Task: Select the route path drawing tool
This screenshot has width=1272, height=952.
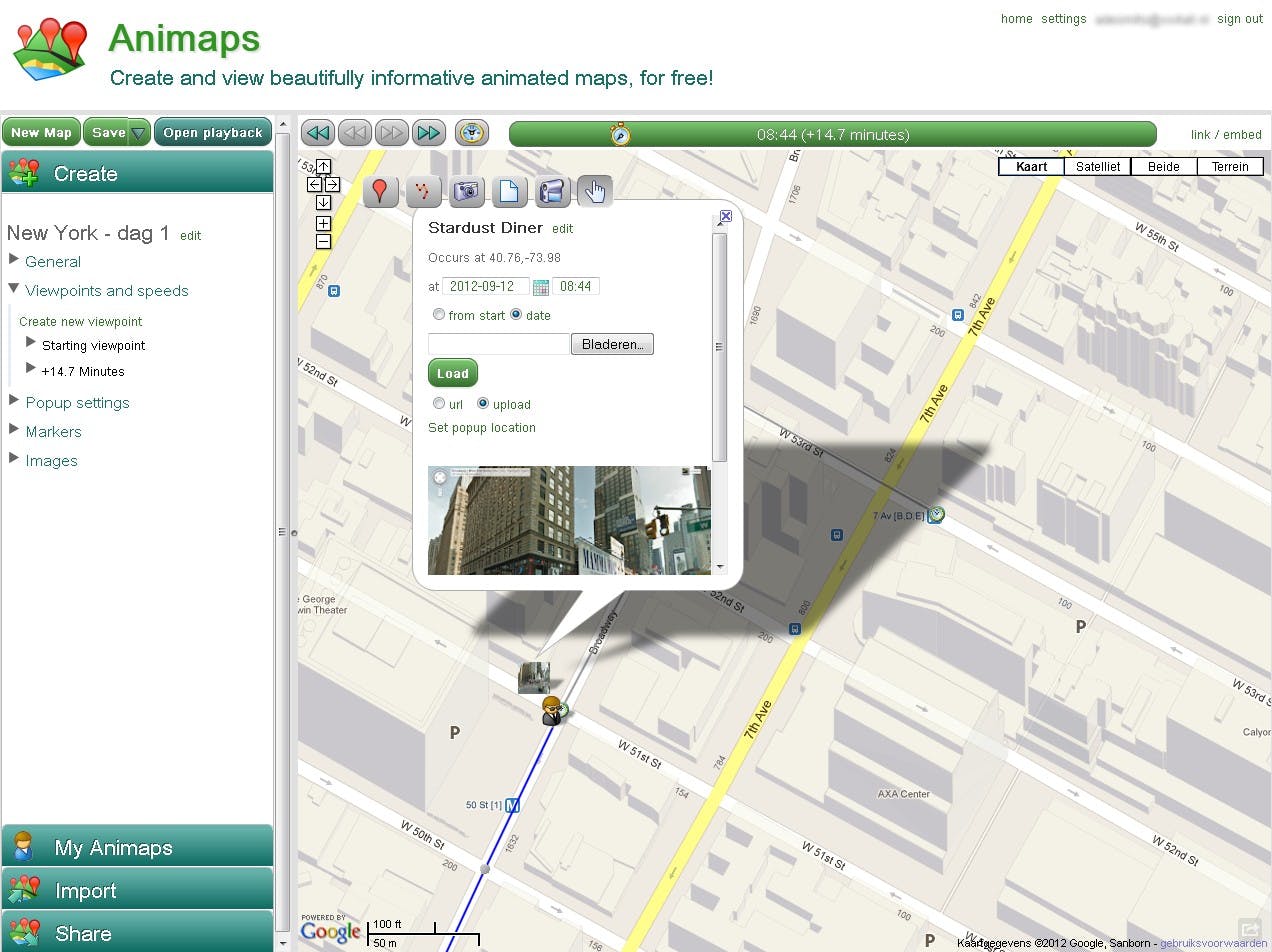Action: pos(423,191)
